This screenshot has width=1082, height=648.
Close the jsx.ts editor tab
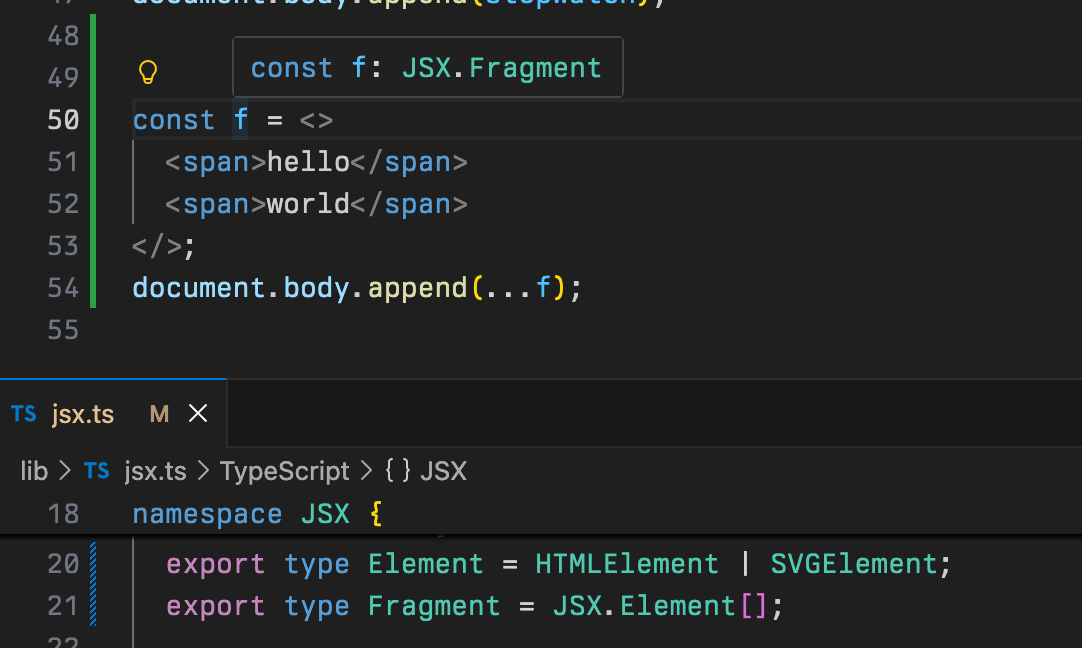click(198, 414)
